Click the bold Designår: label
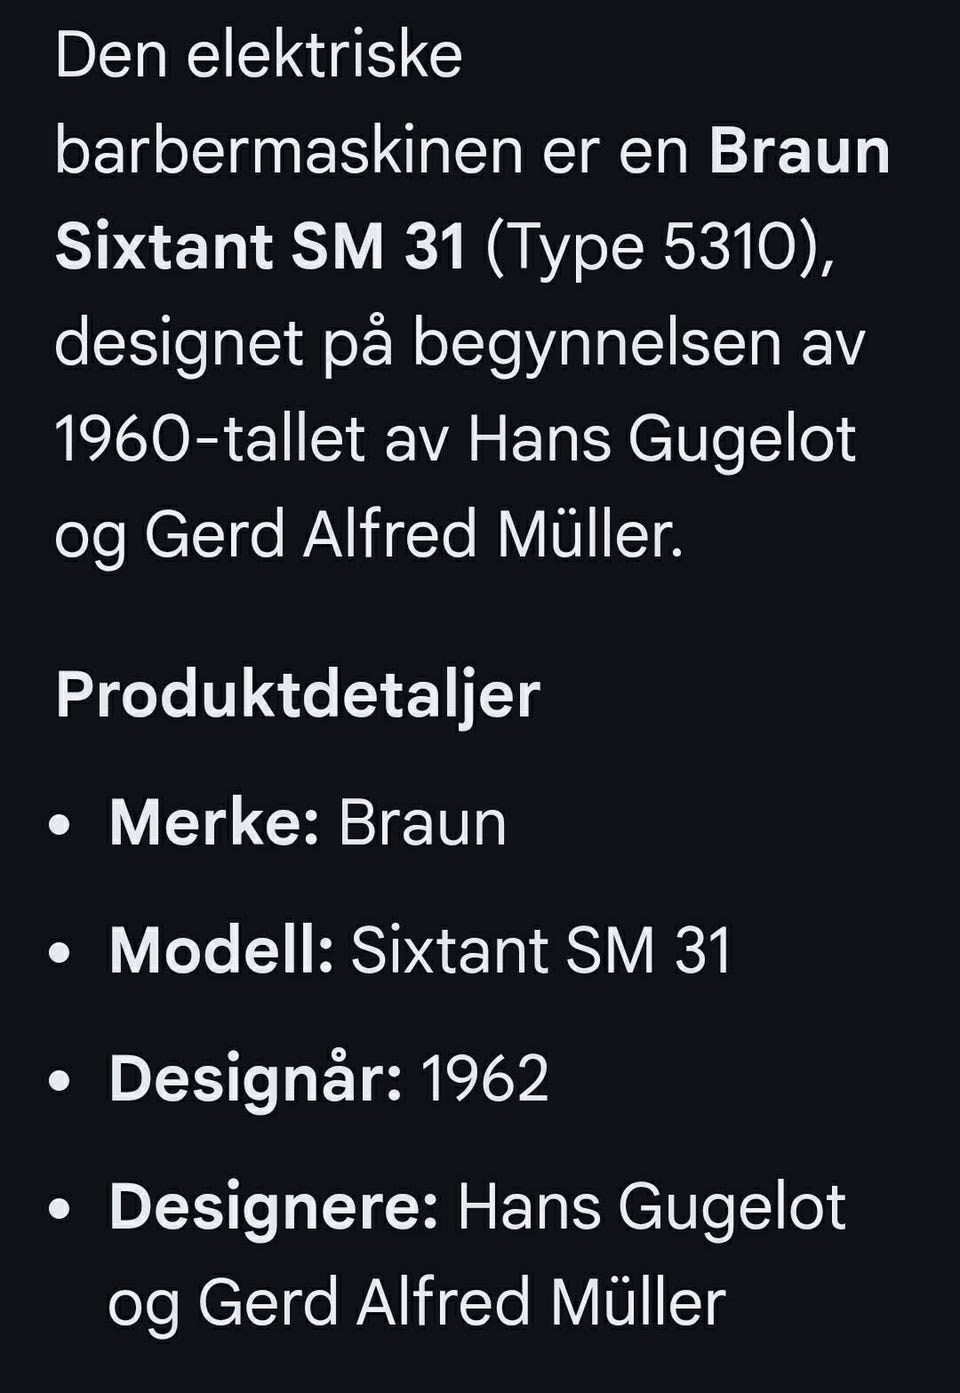The image size is (960, 1393). [x=255, y=1078]
